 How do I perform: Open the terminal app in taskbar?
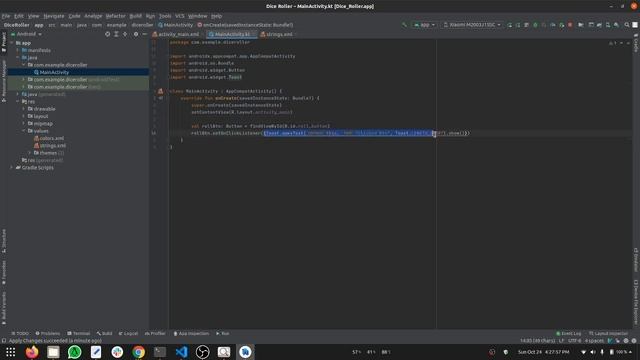160,352
